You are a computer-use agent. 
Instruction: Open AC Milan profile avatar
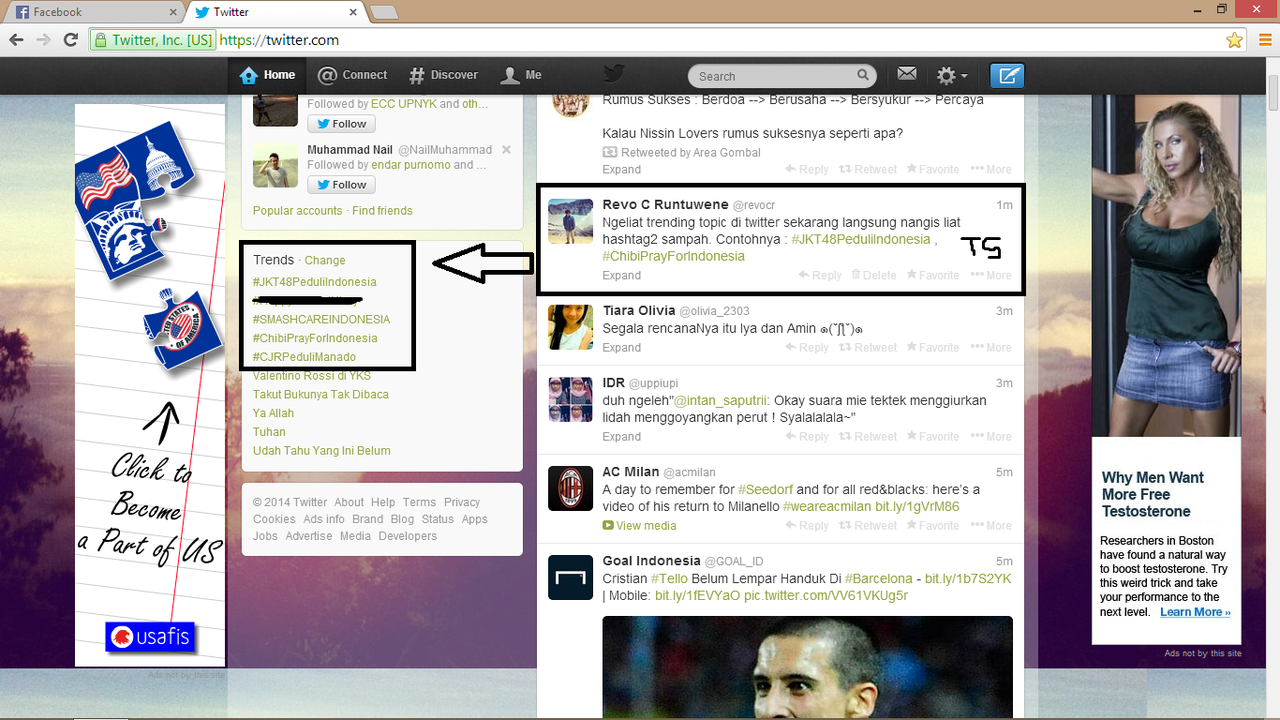pyautogui.click(x=570, y=488)
